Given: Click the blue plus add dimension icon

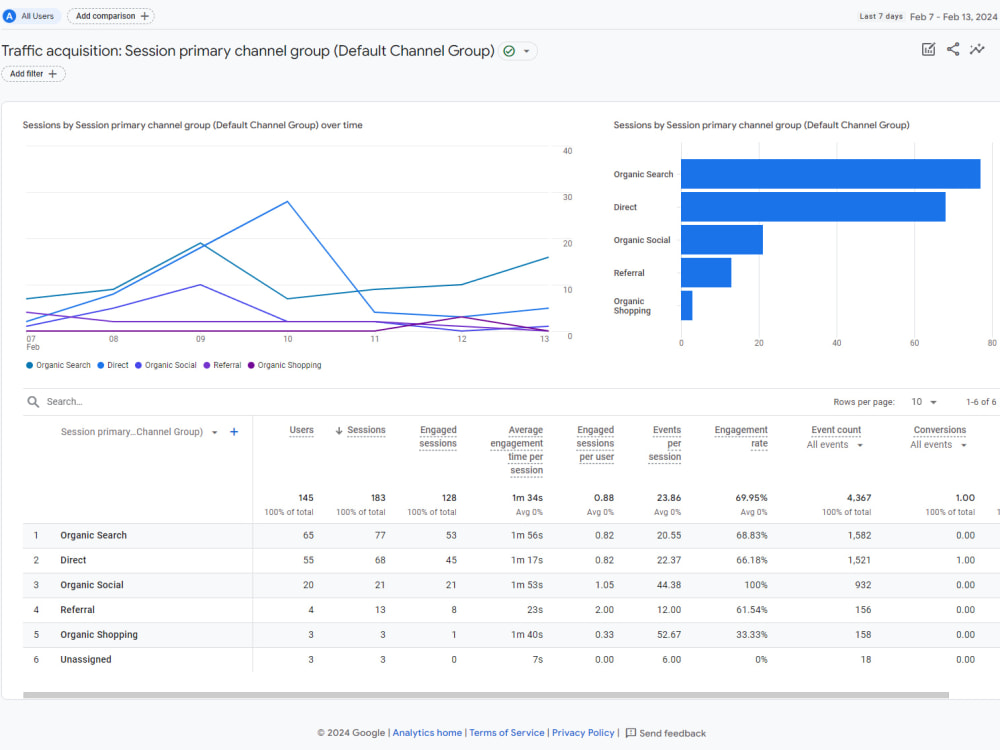Looking at the screenshot, I should pyautogui.click(x=234, y=432).
